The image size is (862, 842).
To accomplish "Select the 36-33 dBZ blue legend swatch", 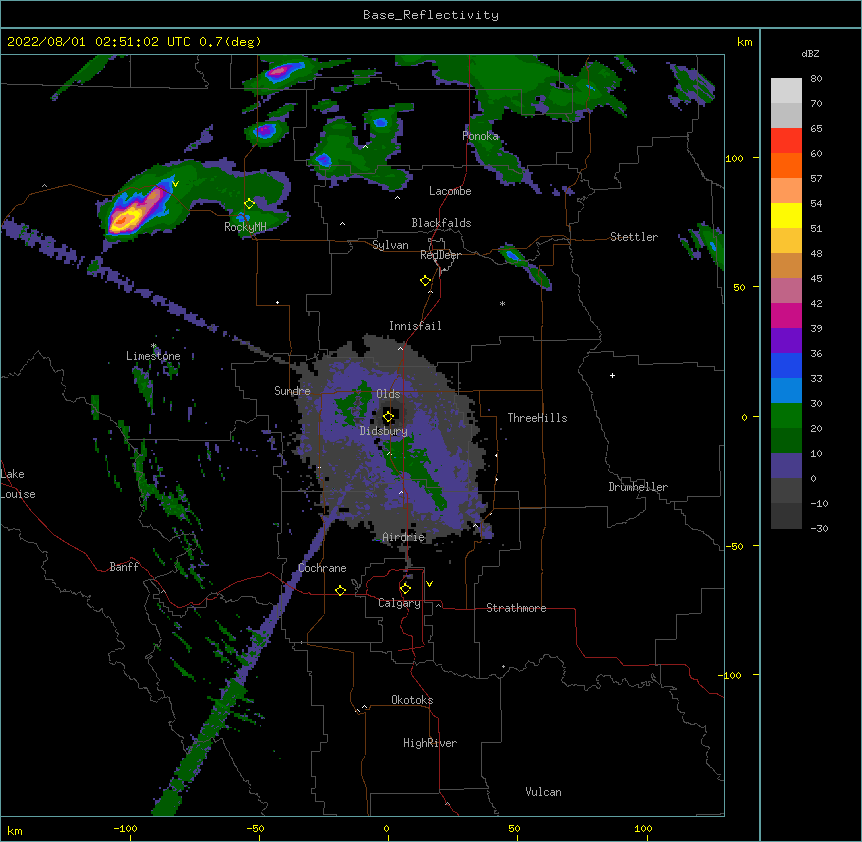I will (786, 365).
